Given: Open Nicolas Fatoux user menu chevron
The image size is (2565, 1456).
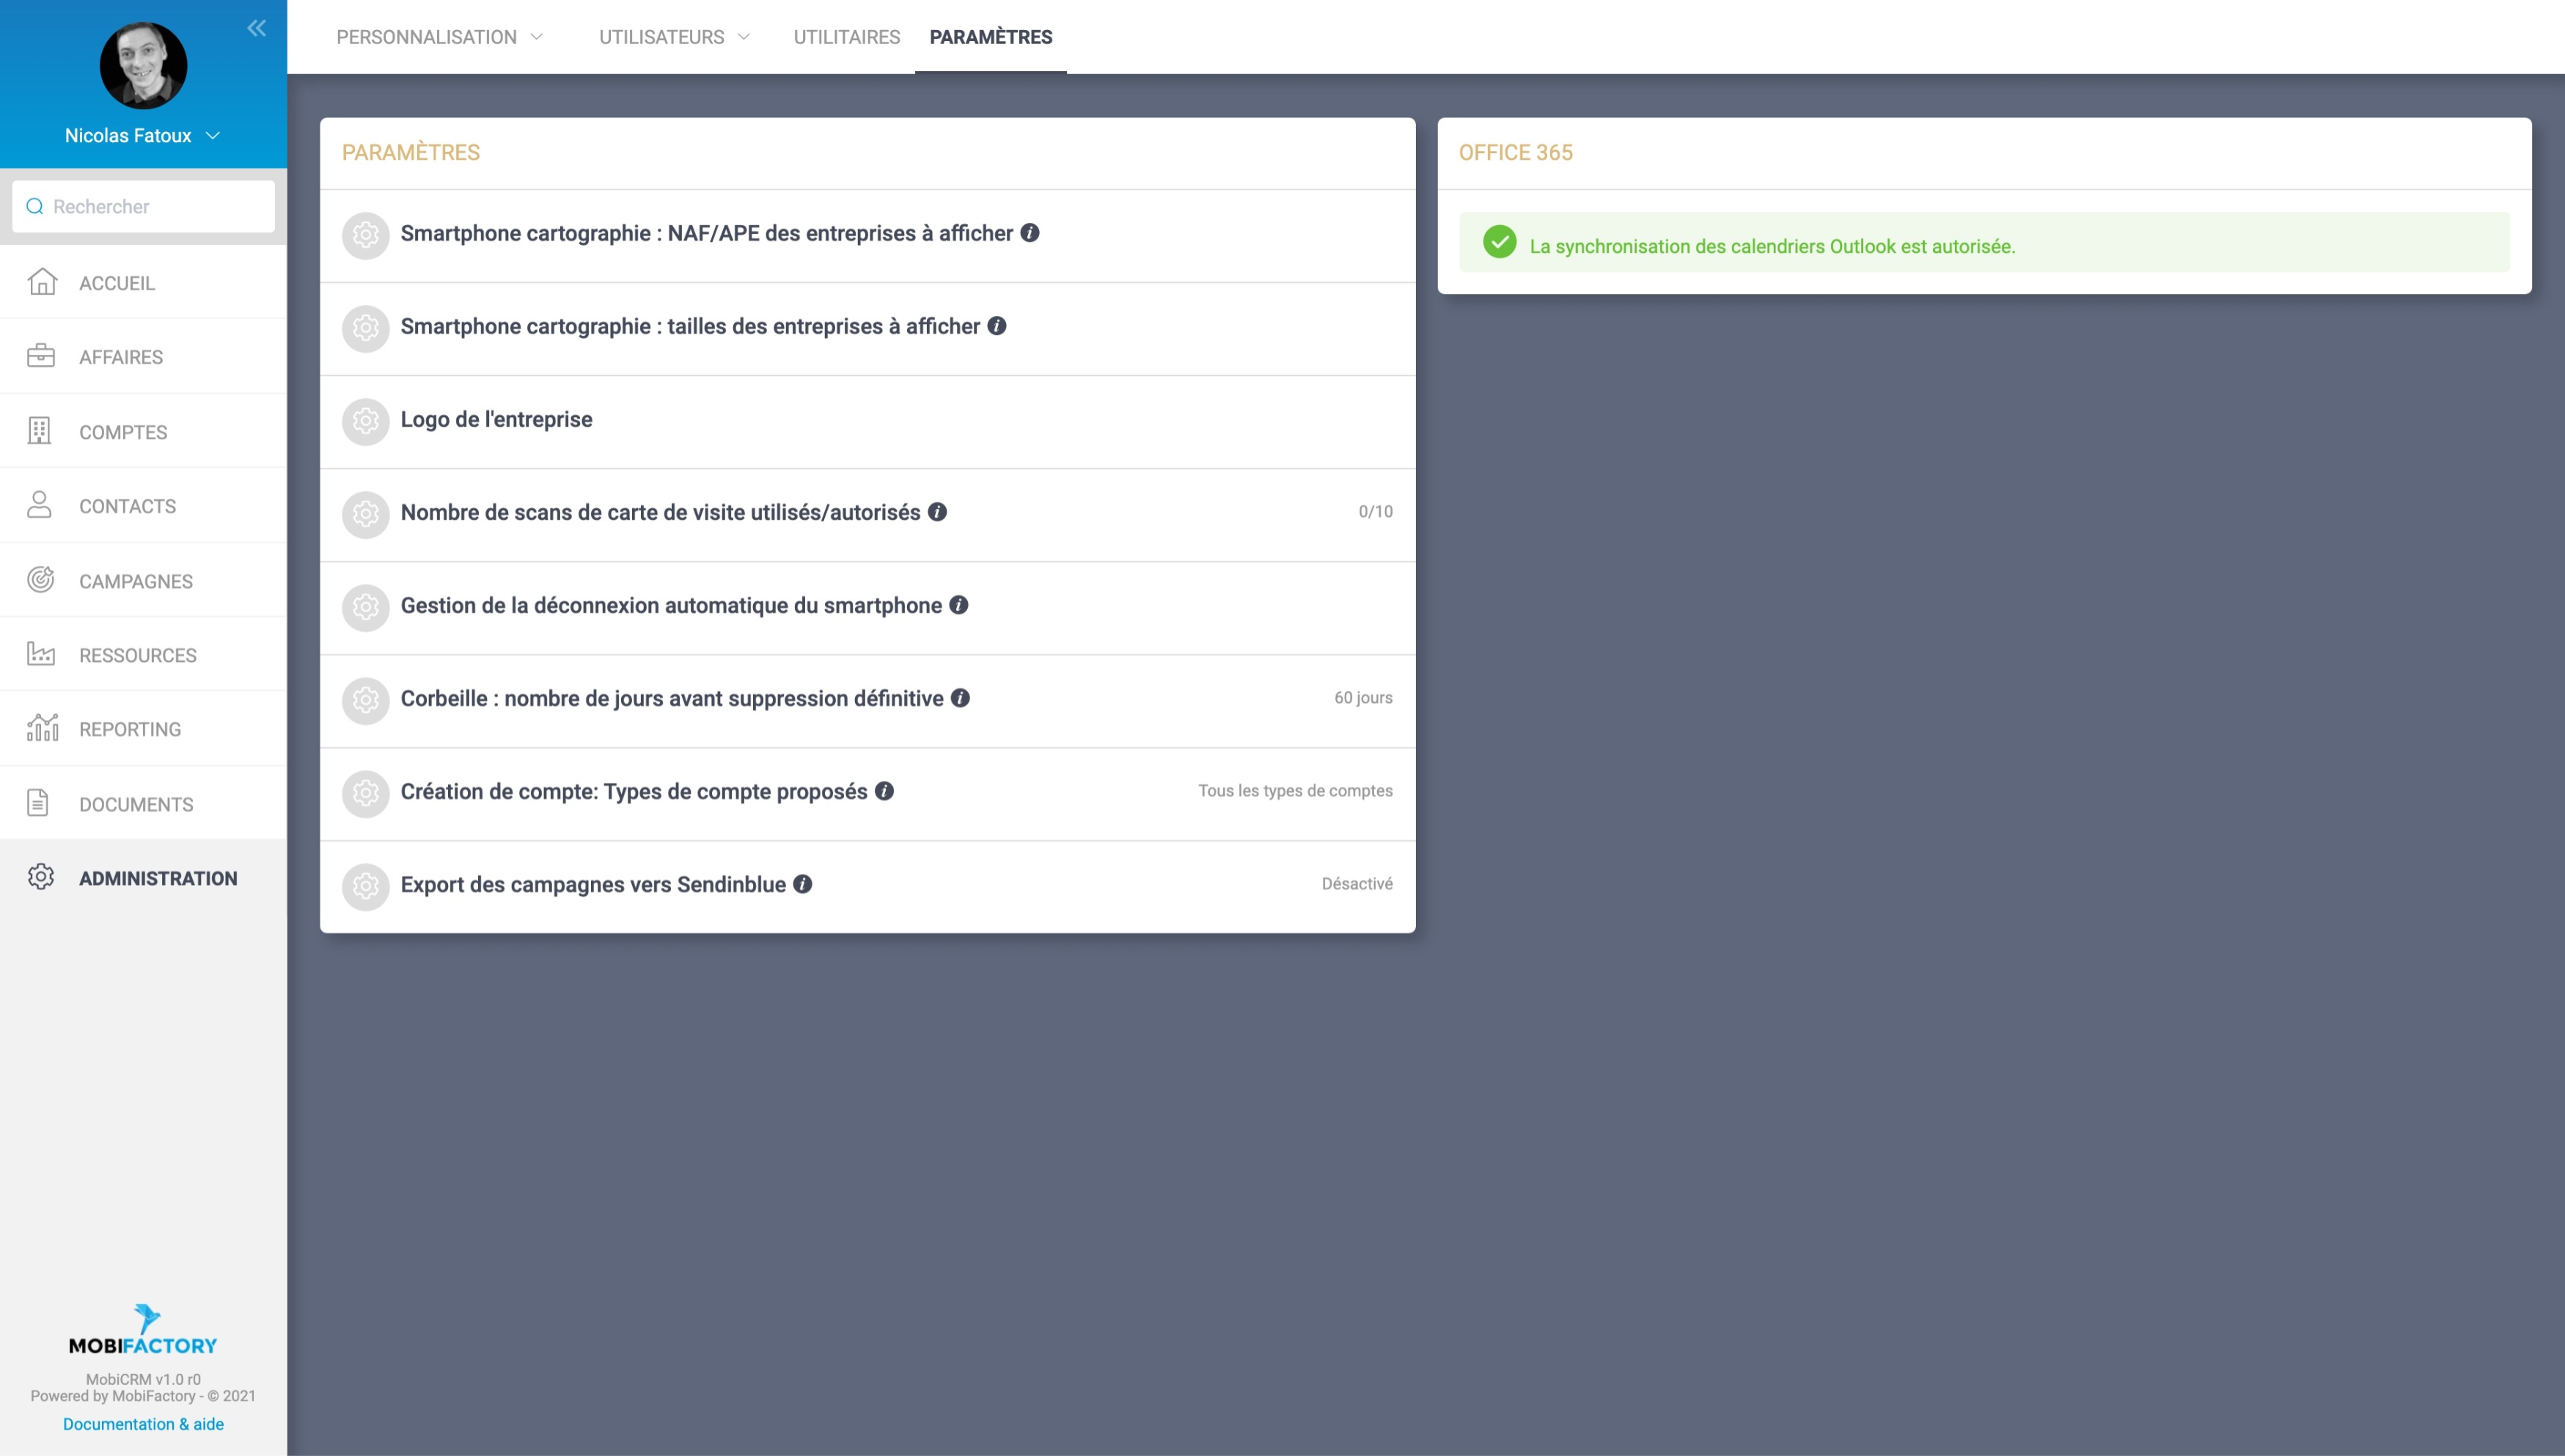Looking at the screenshot, I should point(213,135).
